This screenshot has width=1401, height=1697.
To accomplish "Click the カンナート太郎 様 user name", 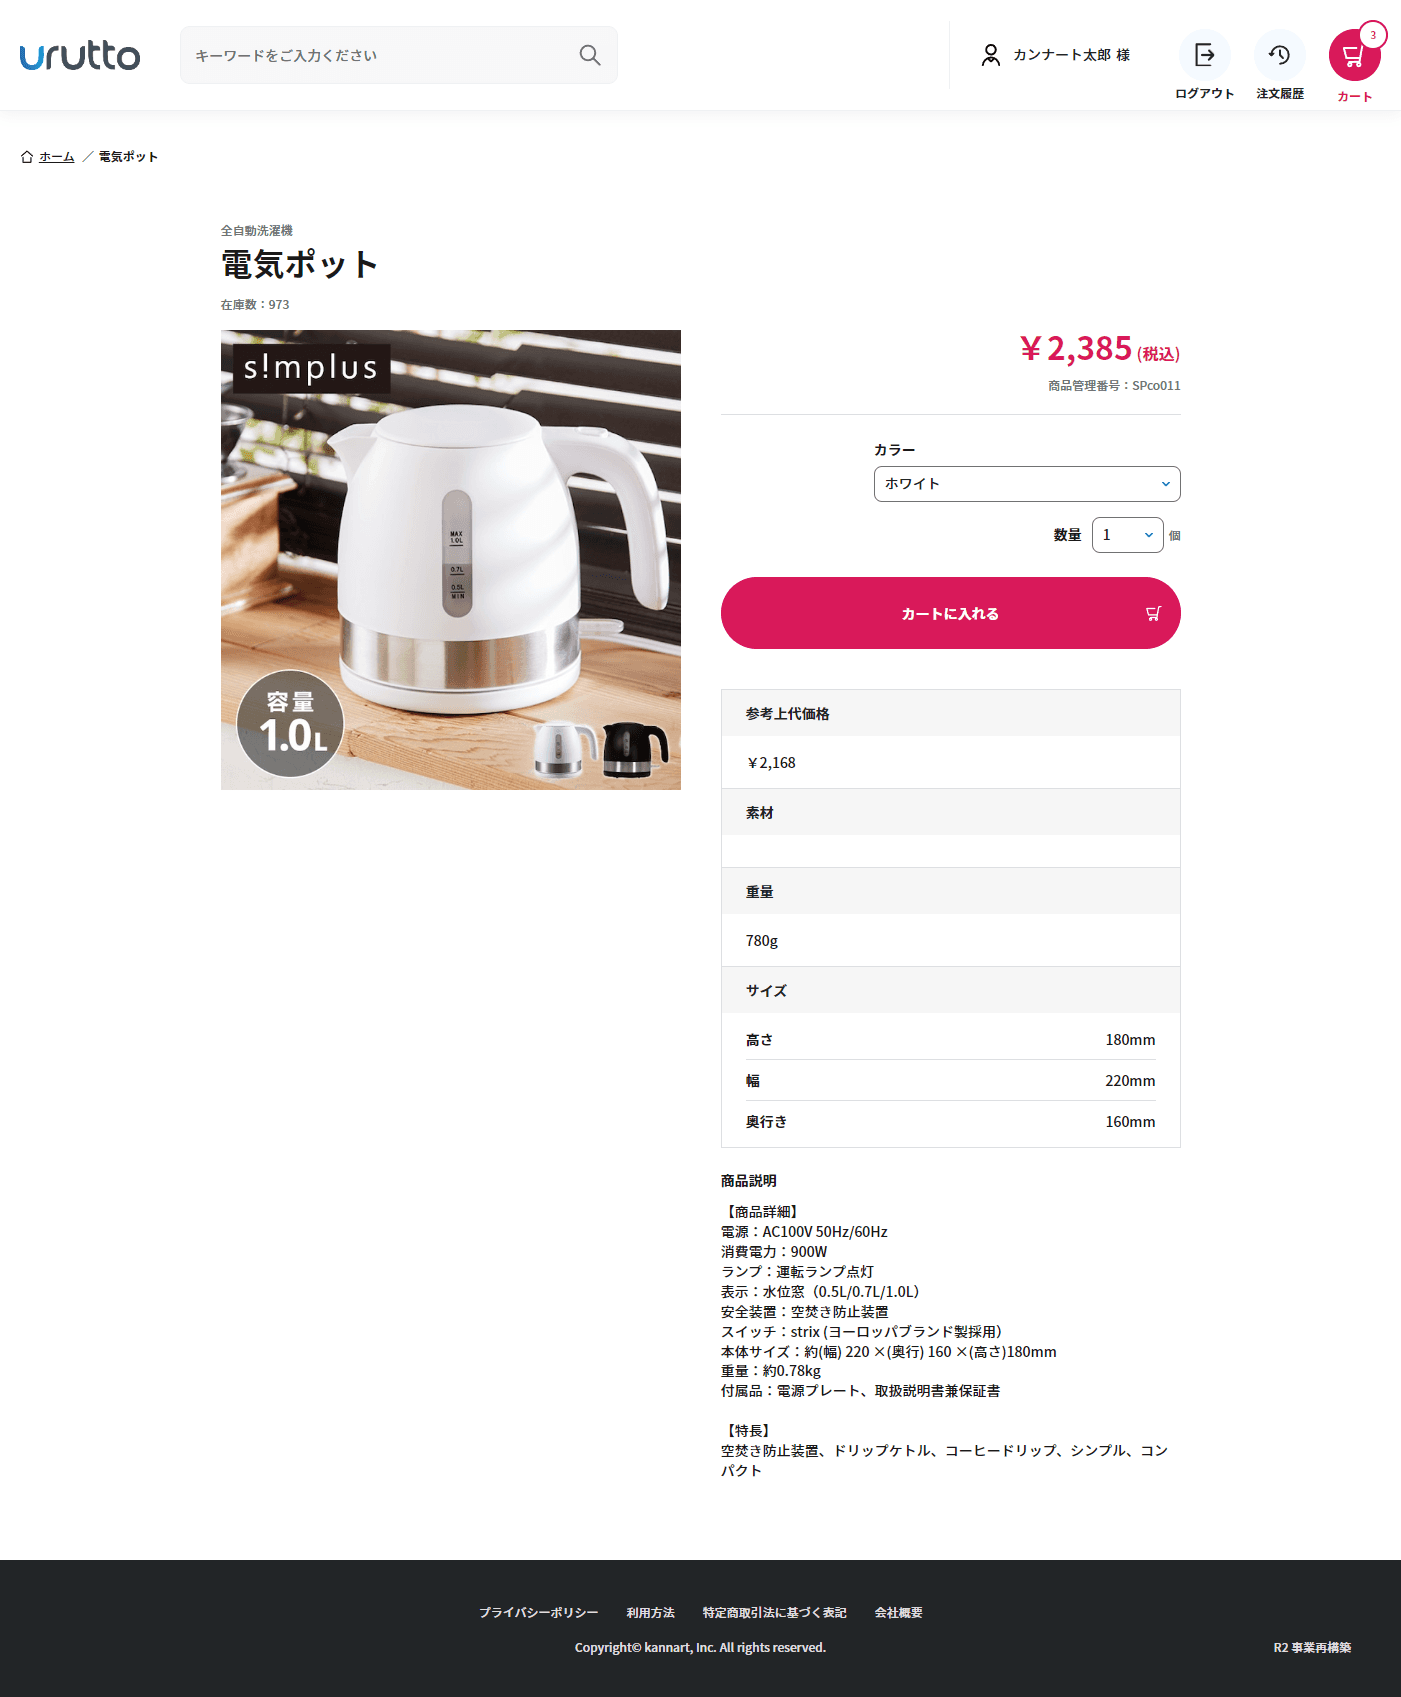I will [x=1071, y=55].
